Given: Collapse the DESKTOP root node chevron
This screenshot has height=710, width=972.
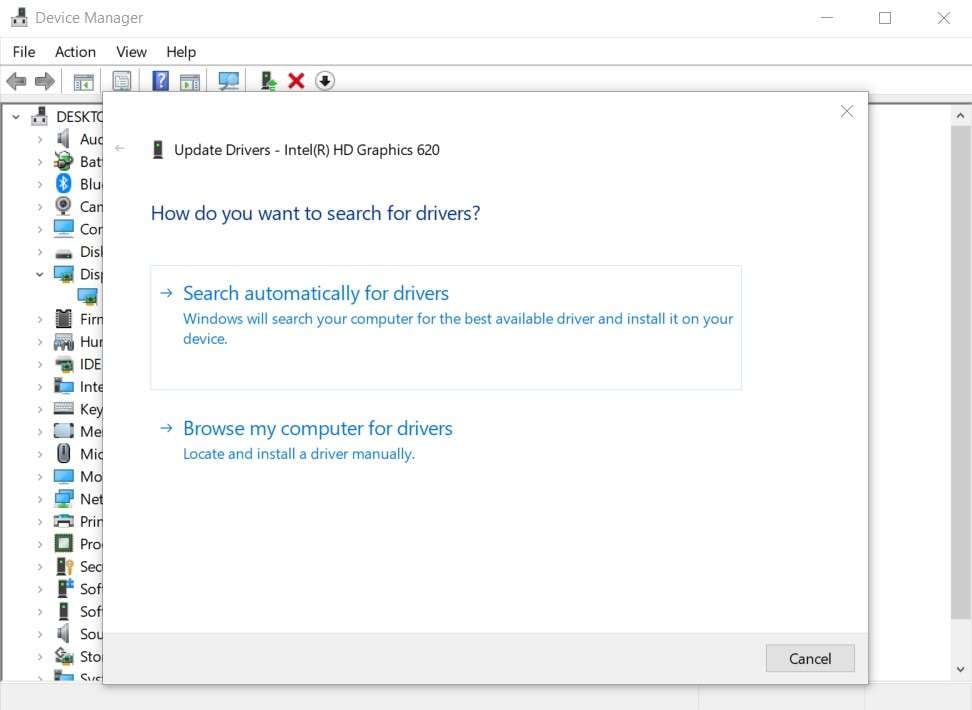Looking at the screenshot, I should (16, 117).
